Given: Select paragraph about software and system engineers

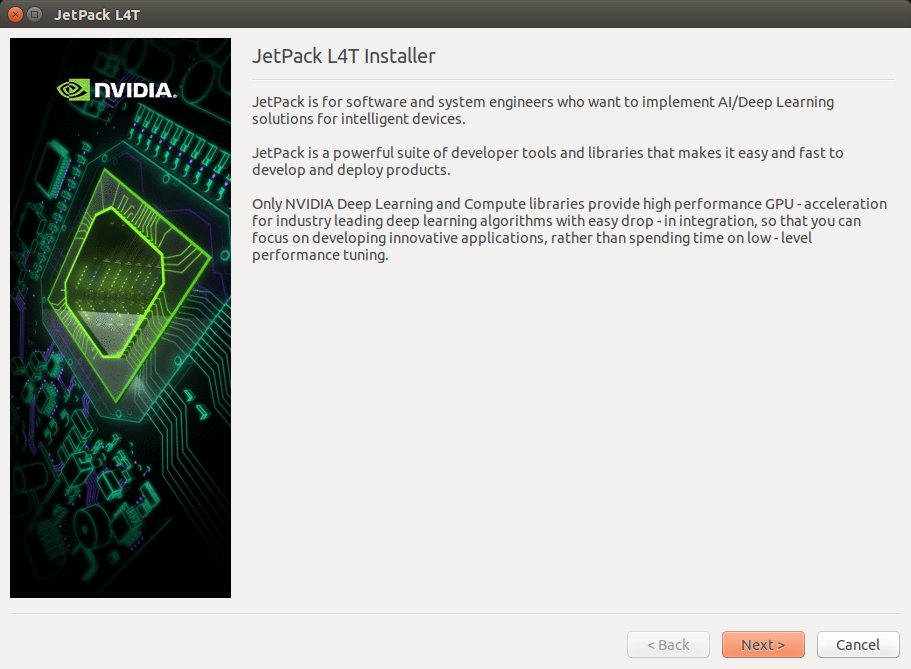Looking at the screenshot, I should pos(543,110).
